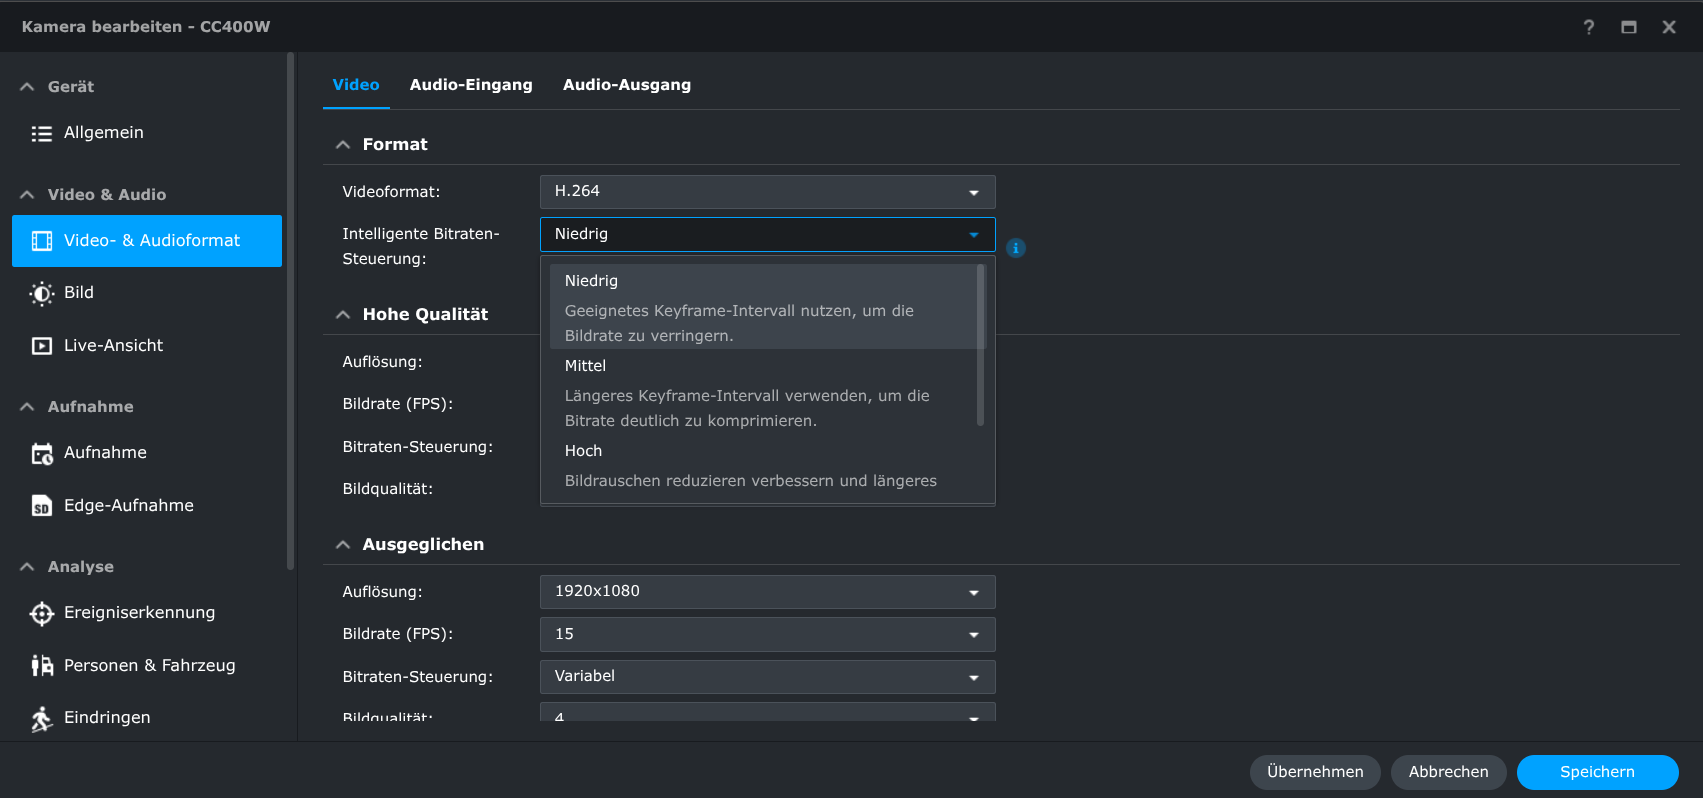1703x798 pixels.
Task: Click the Aufnahme calendar icon
Action: 41,453
